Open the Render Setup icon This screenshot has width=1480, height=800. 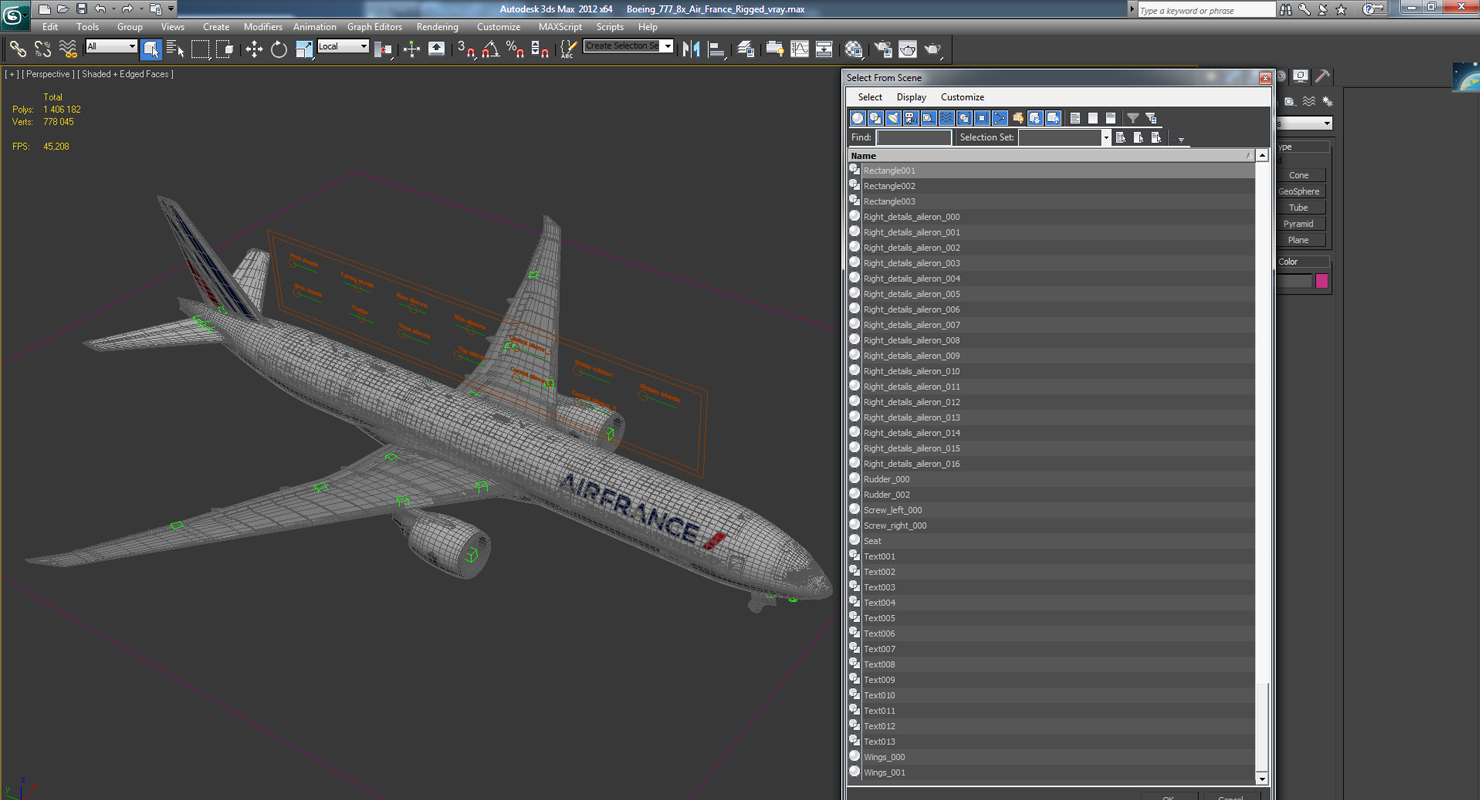[883, 48]
